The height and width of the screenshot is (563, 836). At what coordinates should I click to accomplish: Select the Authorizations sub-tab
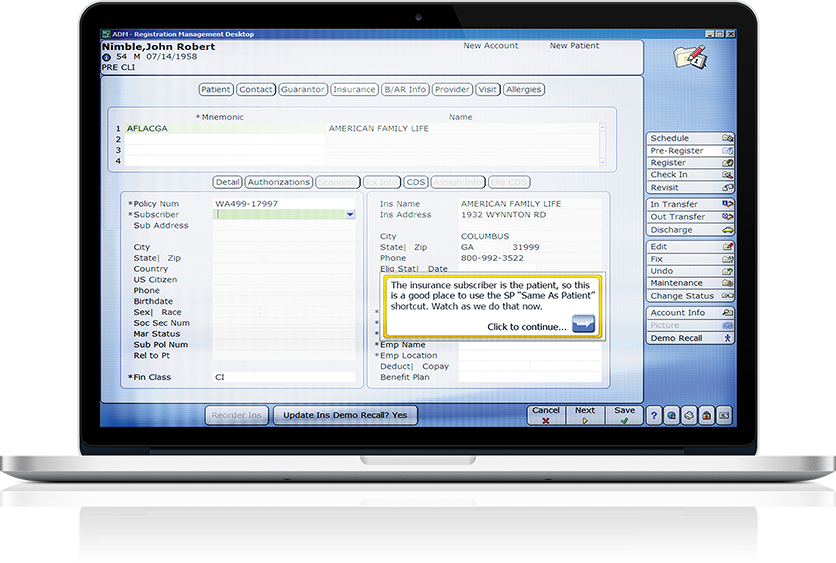(x=279, y=183)
